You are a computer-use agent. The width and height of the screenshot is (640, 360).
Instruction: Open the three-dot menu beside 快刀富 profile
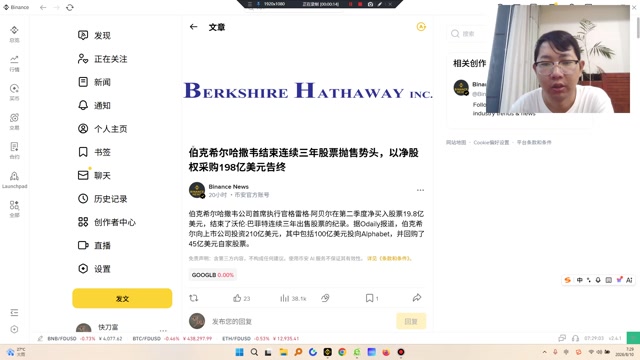click(163, 330)
